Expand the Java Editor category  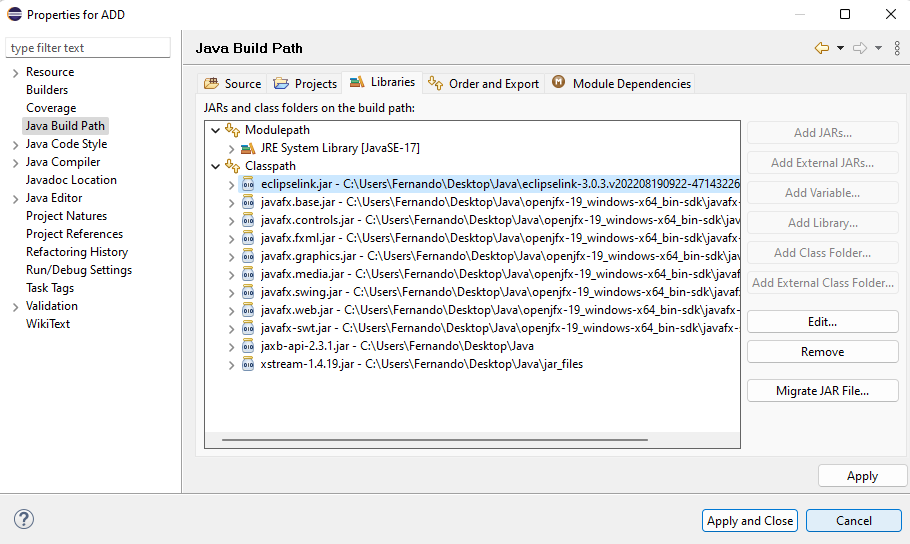16,199
